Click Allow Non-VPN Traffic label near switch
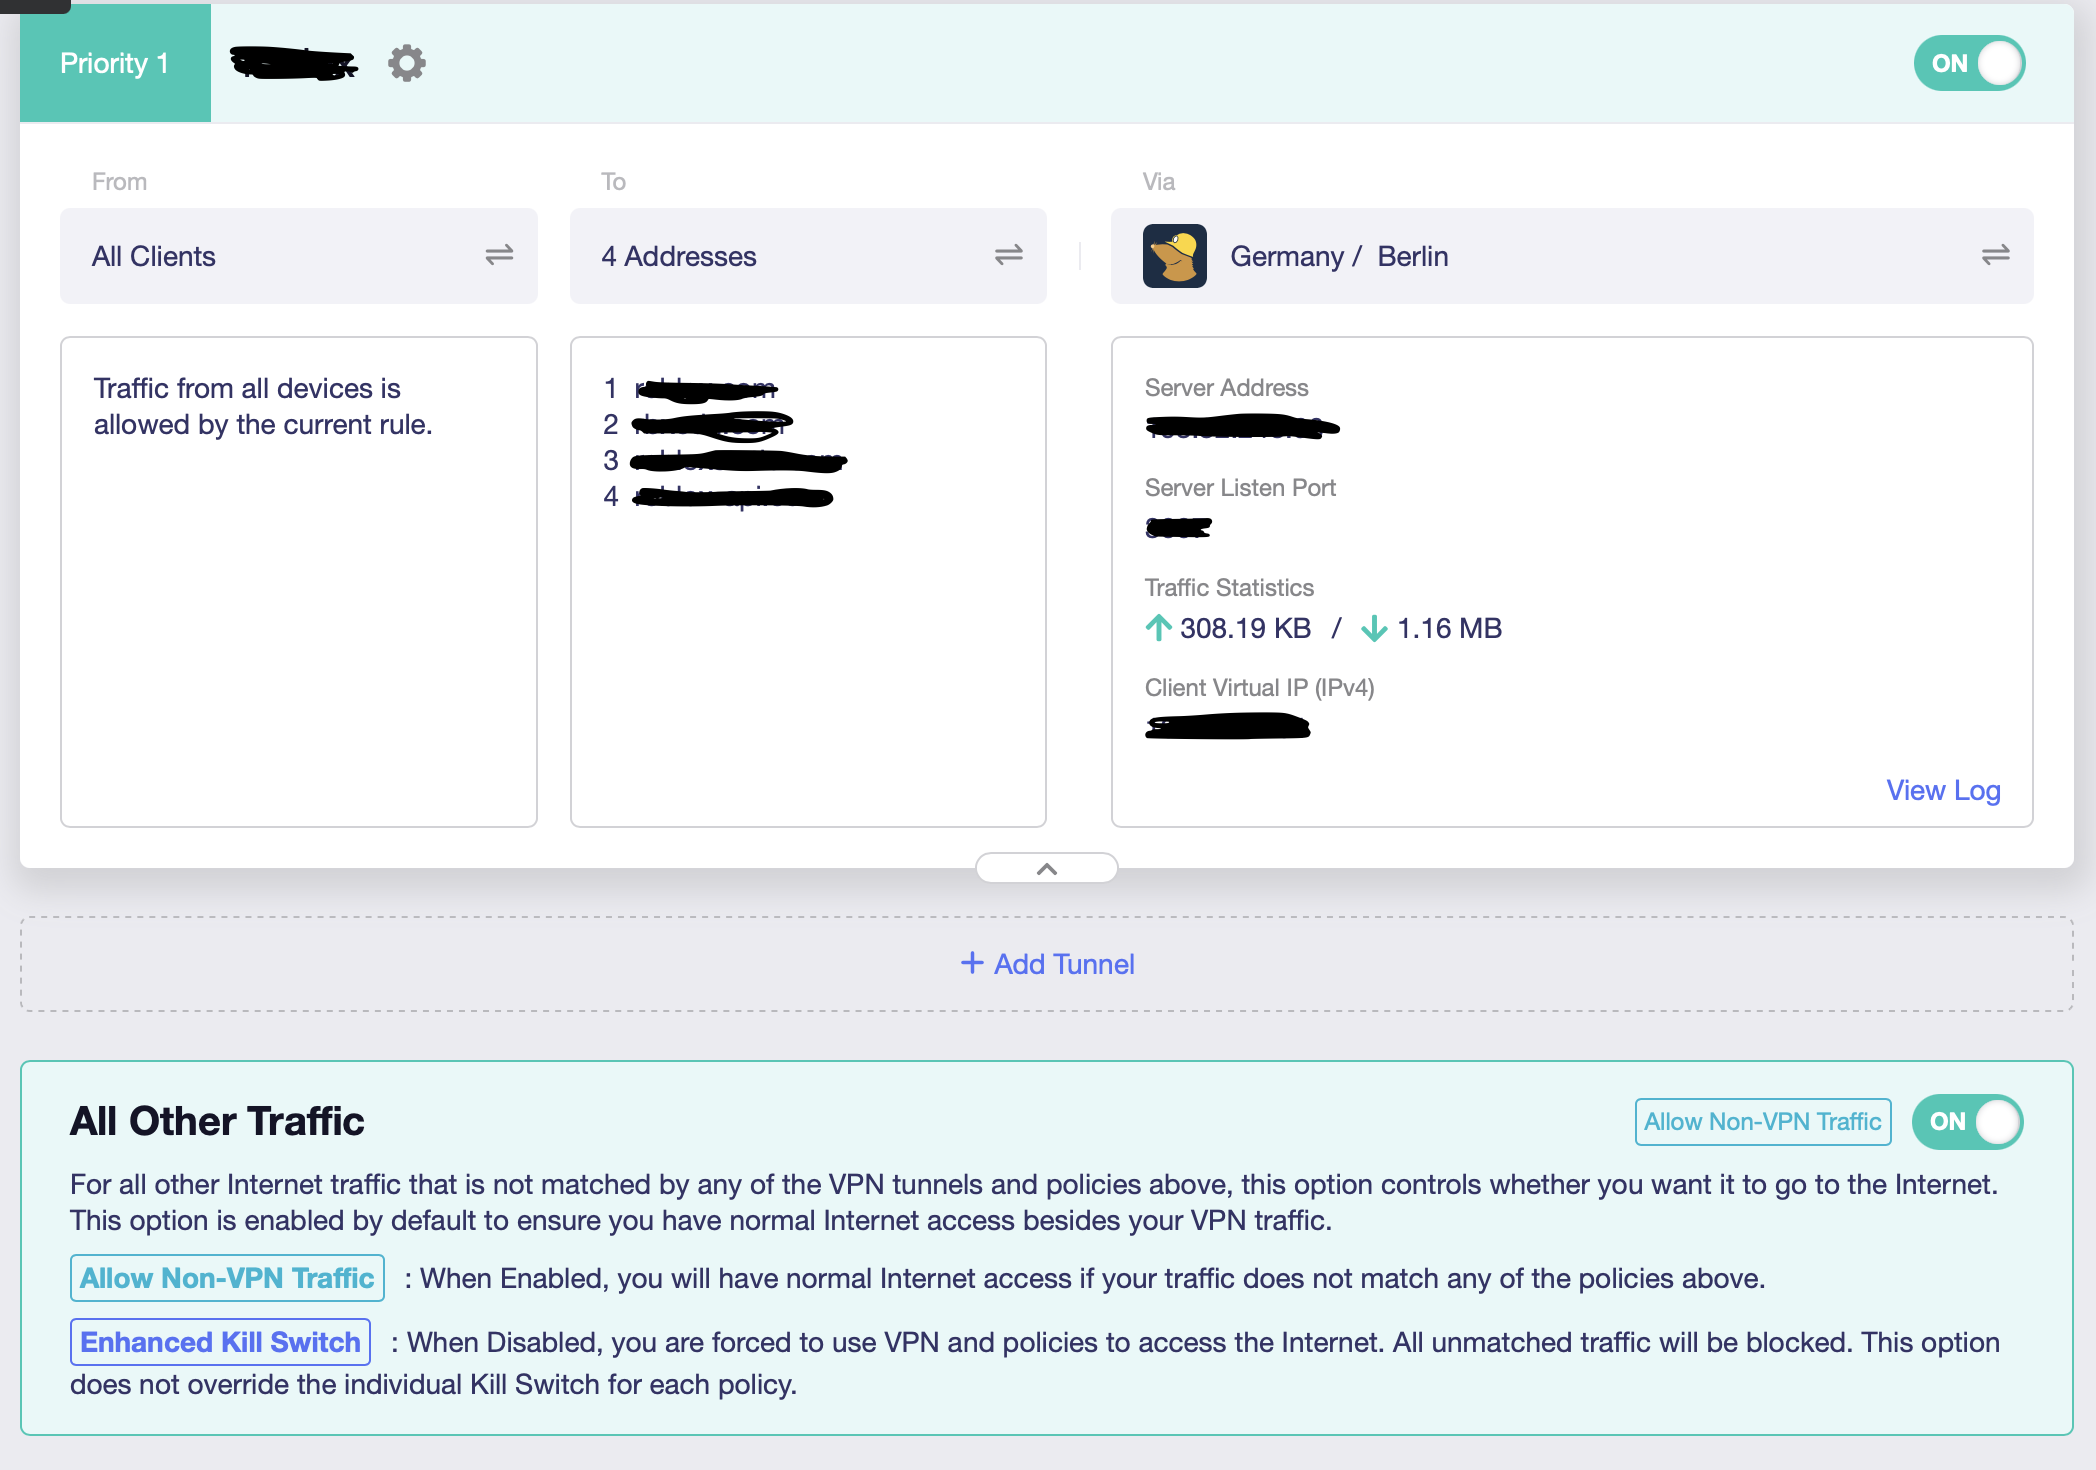Image resolution: width=2096 pixels, height=1470 pixels. click(x=1762, y=1121)
